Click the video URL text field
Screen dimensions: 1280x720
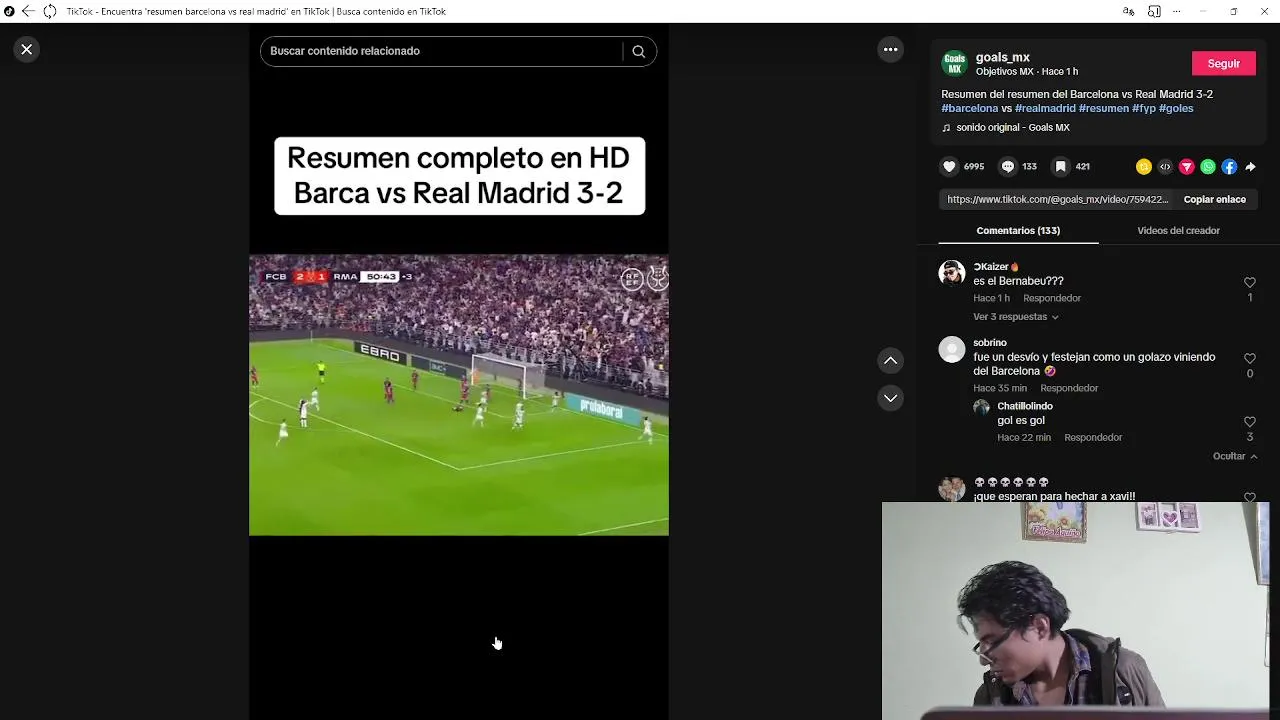[x=1057, y=199]
